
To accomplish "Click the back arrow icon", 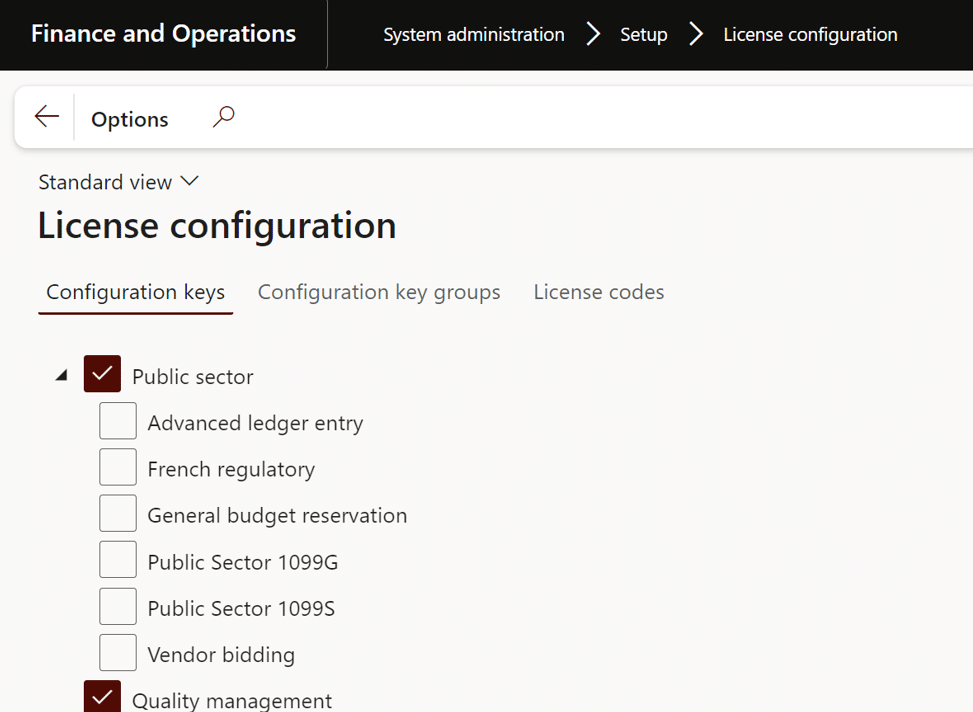I will (x=46, y=117).
